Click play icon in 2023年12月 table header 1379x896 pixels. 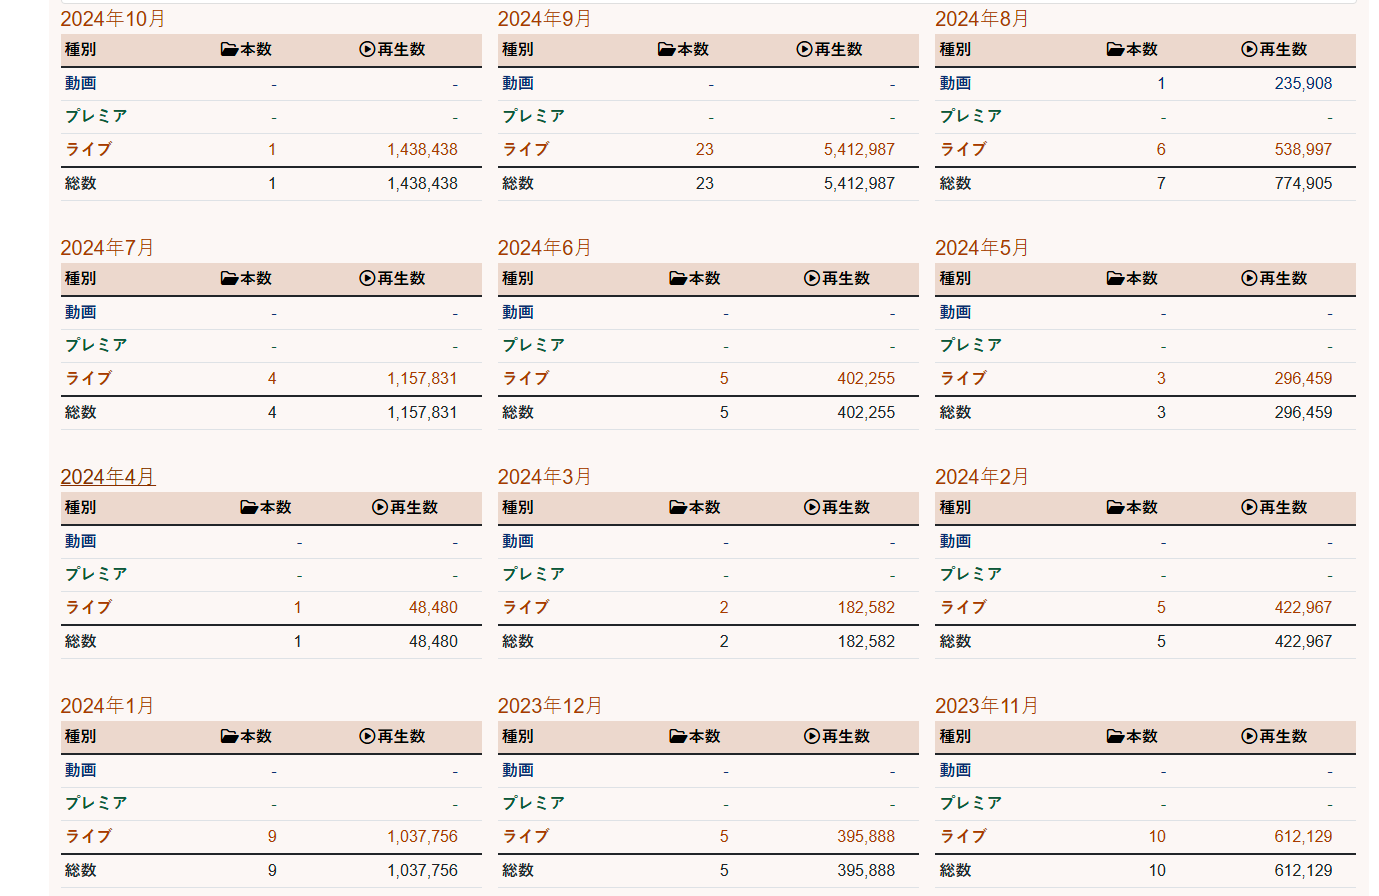click(x=812, y=736)
